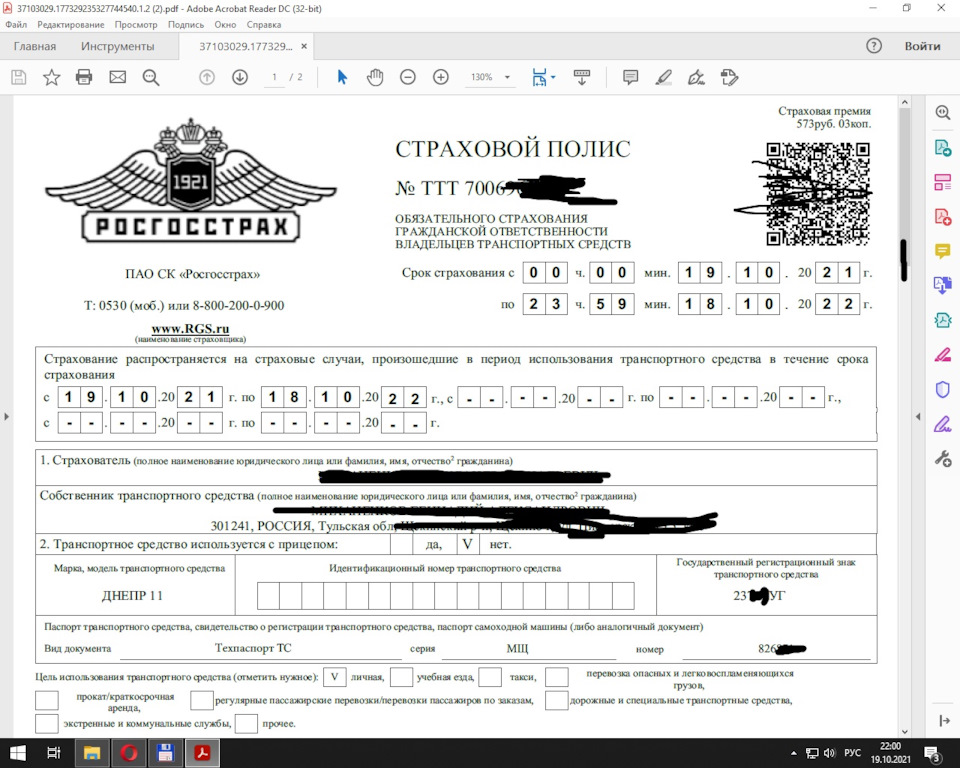960x768 pixels.
Task: Click the current page number field
Action: click(275, 77)
